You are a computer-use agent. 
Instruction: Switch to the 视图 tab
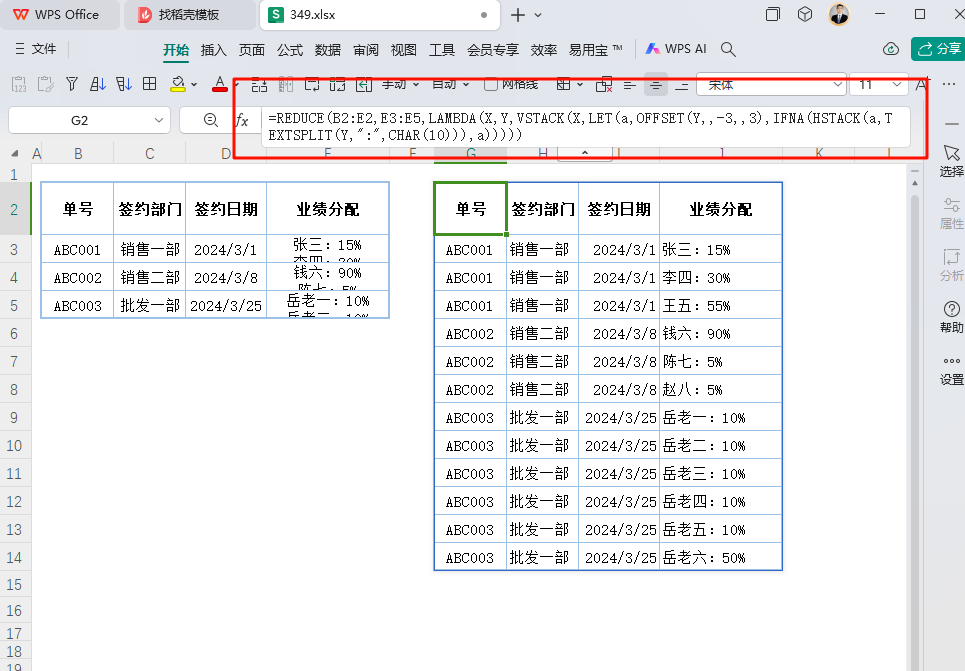coord(404,50)
